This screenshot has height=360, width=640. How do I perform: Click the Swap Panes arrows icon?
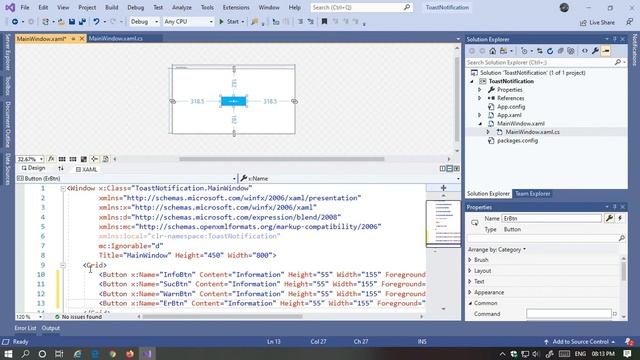click(x=61, y=169)
